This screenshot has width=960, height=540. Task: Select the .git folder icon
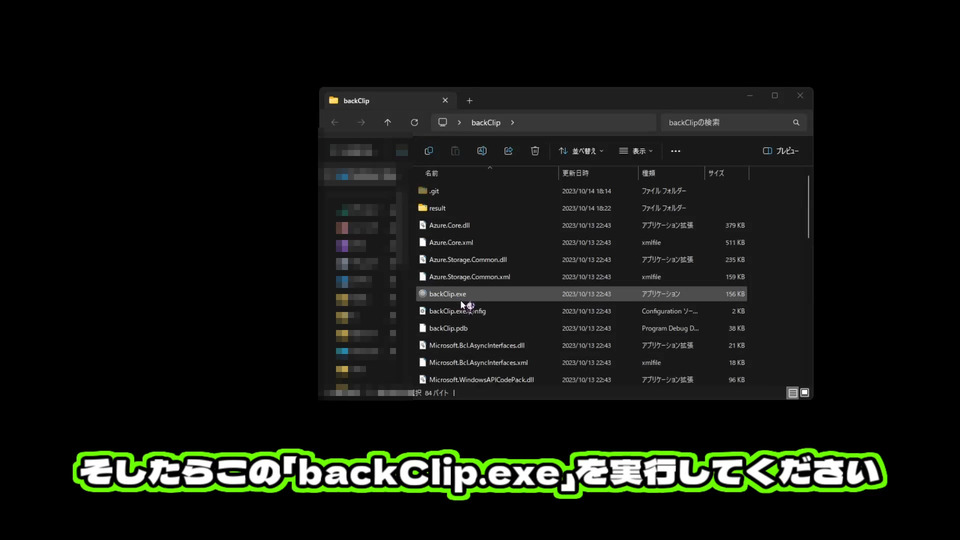[x=422, y=191]
